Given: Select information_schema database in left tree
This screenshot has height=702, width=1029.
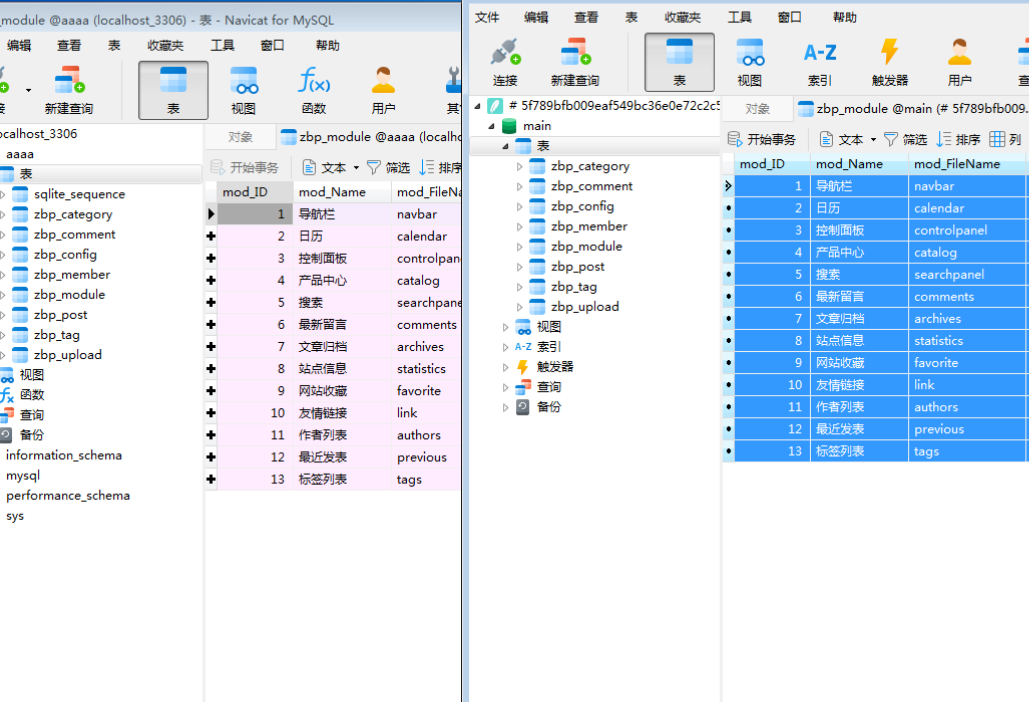Looking at the screenshot, I should (x=64, y=455).
